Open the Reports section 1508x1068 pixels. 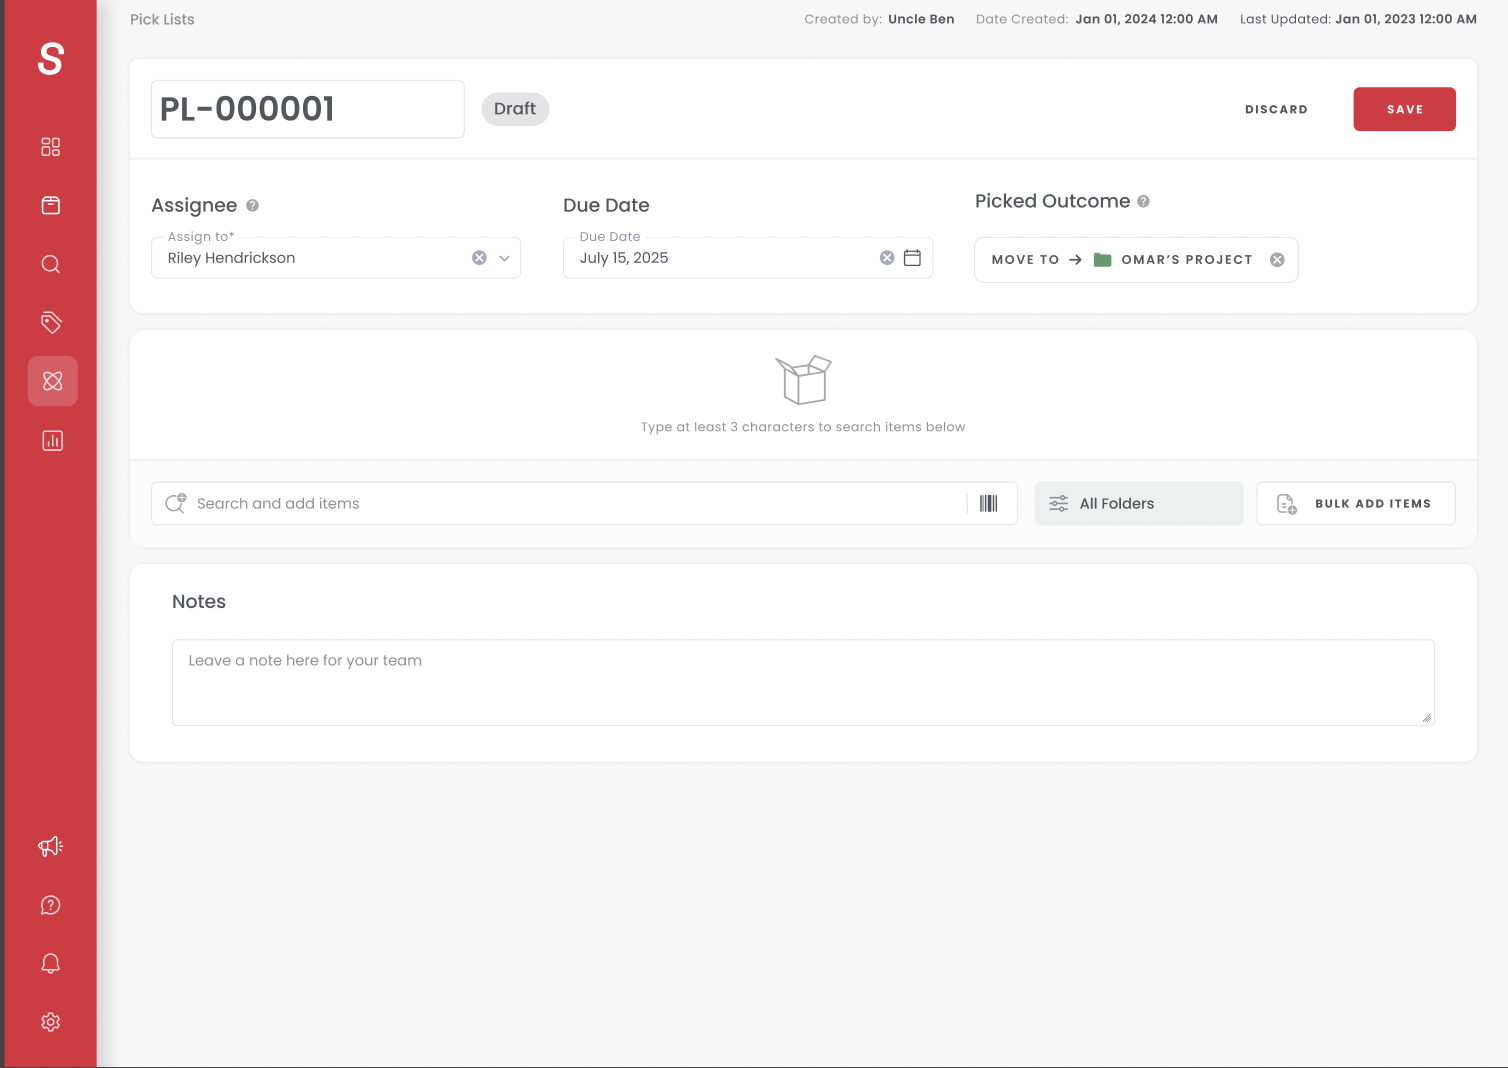pos(50,440)
